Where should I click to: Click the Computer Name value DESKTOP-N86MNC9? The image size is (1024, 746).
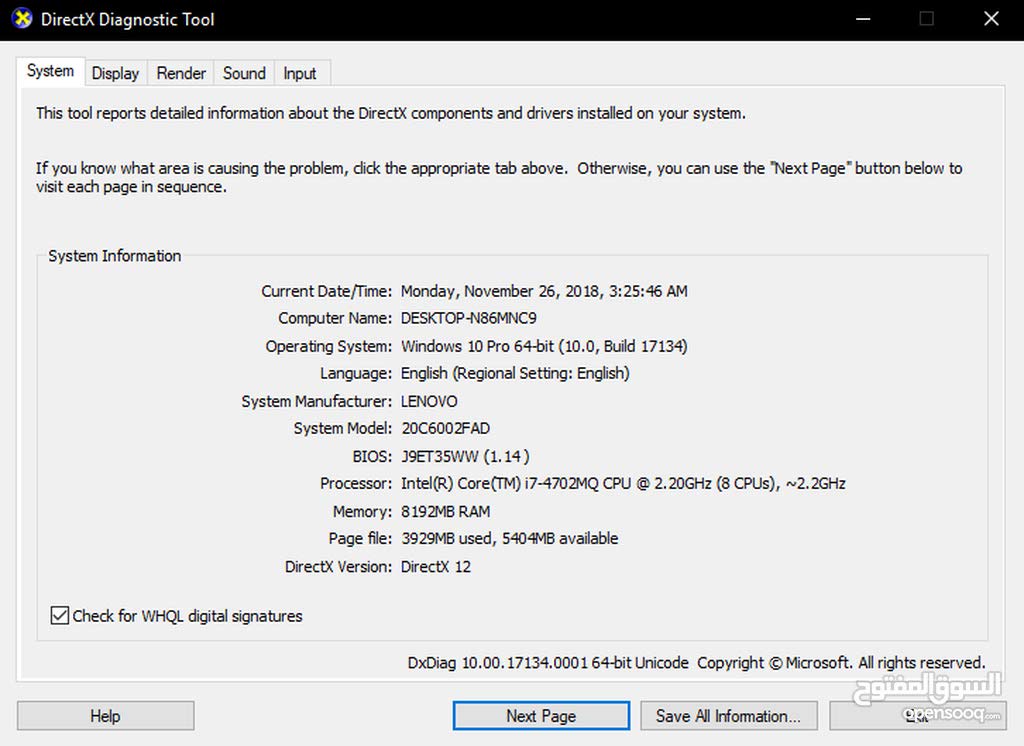pos(469,318)
